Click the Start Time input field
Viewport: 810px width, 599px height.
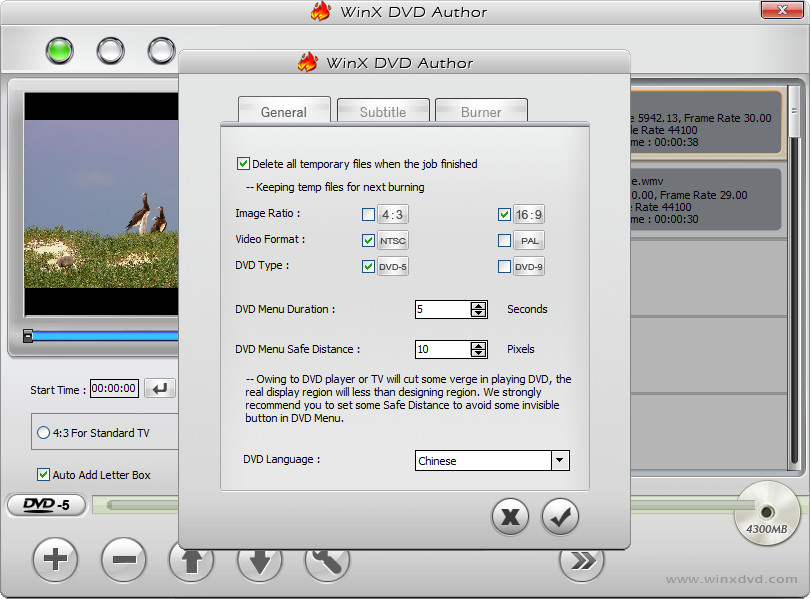pos(114,388)
